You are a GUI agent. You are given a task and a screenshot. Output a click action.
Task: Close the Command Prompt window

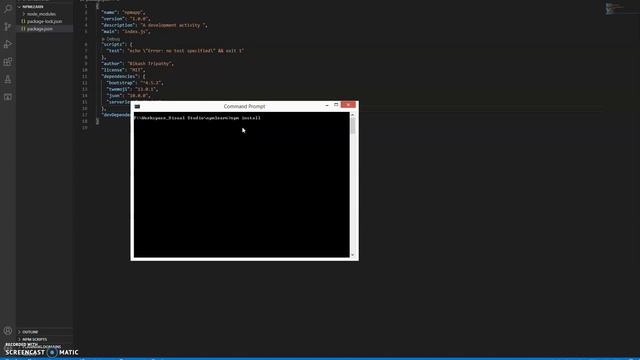[x=348, y=105]
